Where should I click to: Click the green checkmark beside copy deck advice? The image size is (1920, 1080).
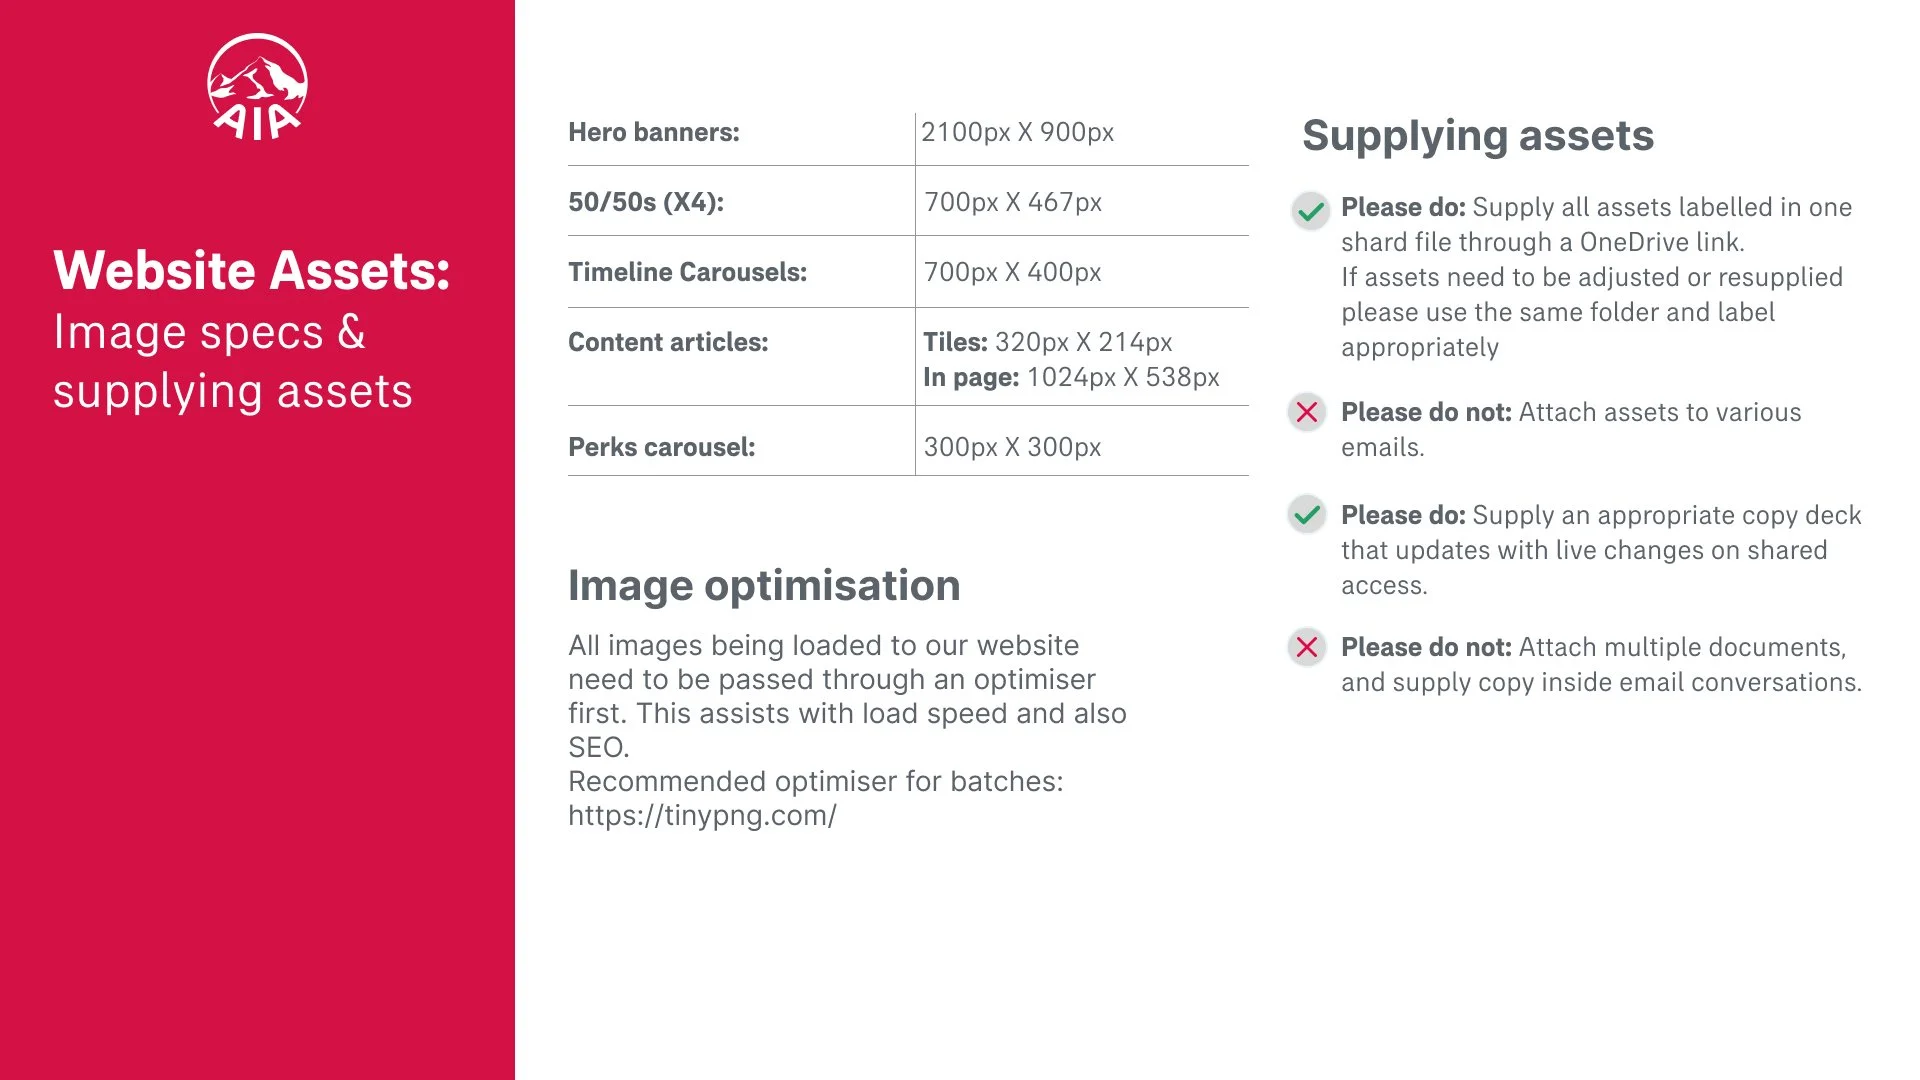[x=1307, y=515]
